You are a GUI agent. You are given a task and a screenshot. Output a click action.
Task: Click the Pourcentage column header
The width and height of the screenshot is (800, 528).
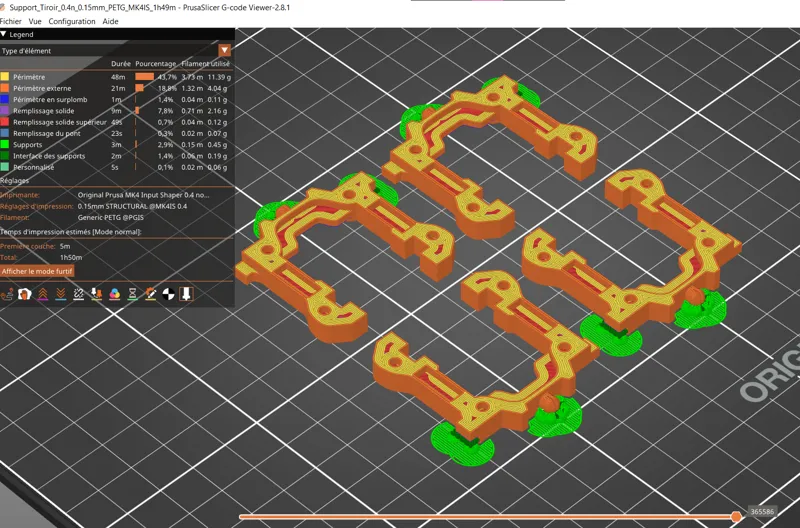[156, 64]
